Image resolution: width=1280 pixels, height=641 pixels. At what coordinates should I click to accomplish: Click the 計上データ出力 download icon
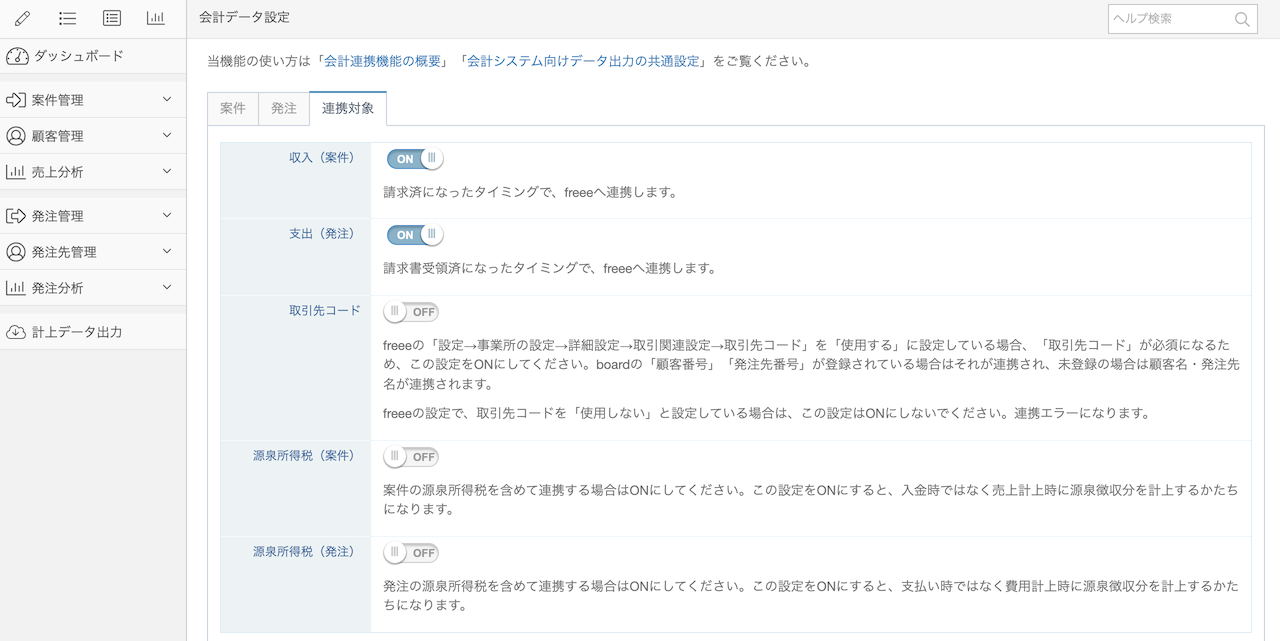[16, 332]
